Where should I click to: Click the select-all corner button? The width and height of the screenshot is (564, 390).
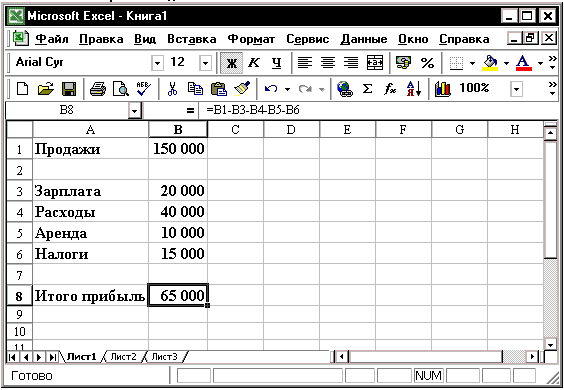19,130
